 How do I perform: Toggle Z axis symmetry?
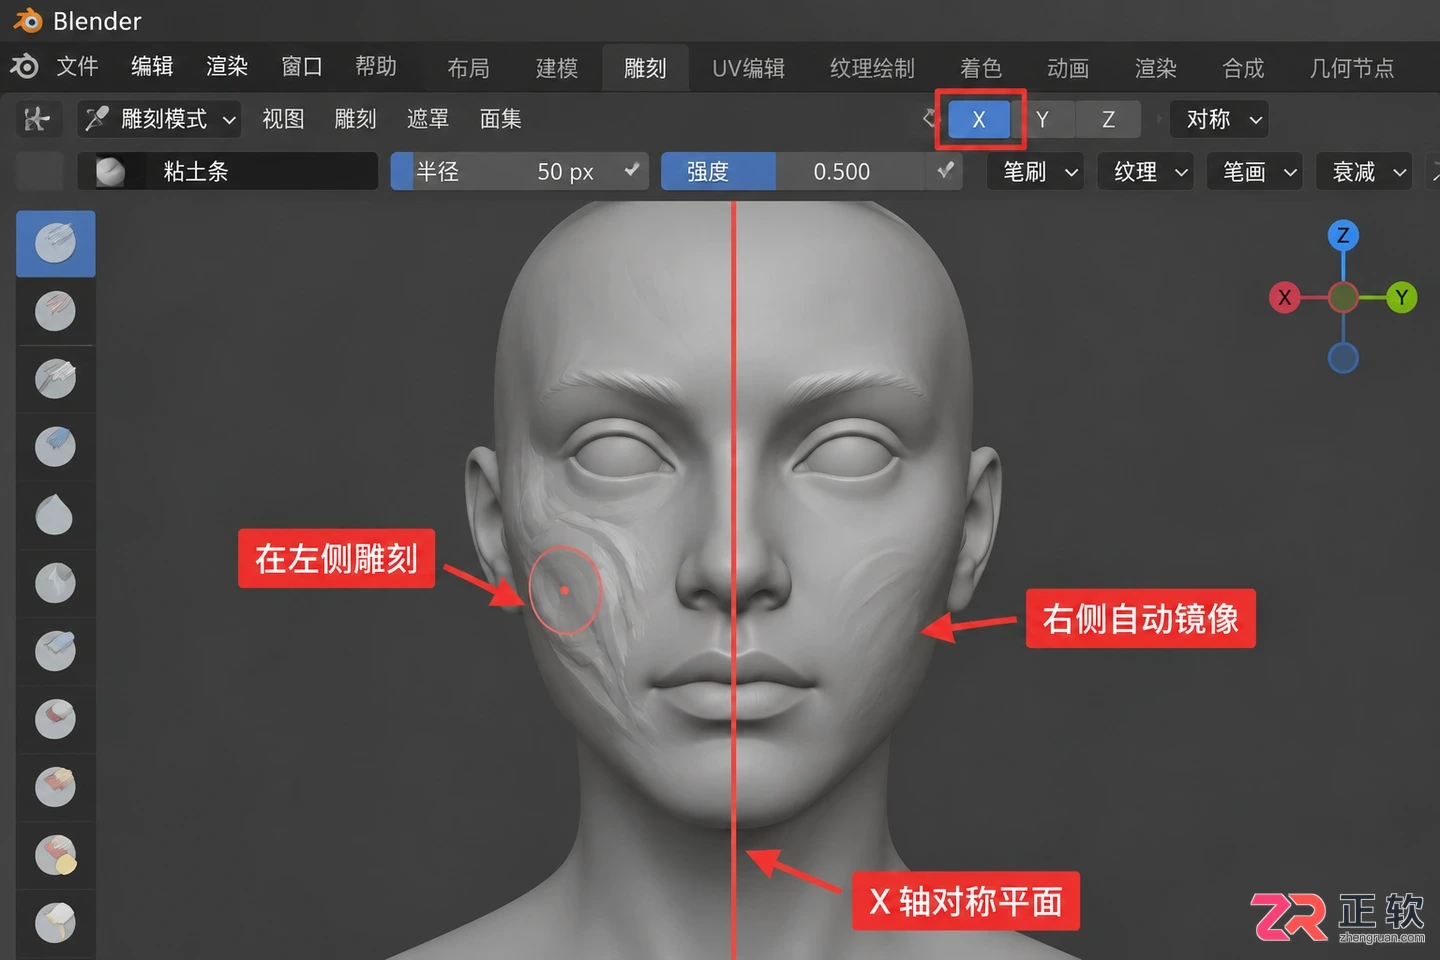click(1108, 119)
